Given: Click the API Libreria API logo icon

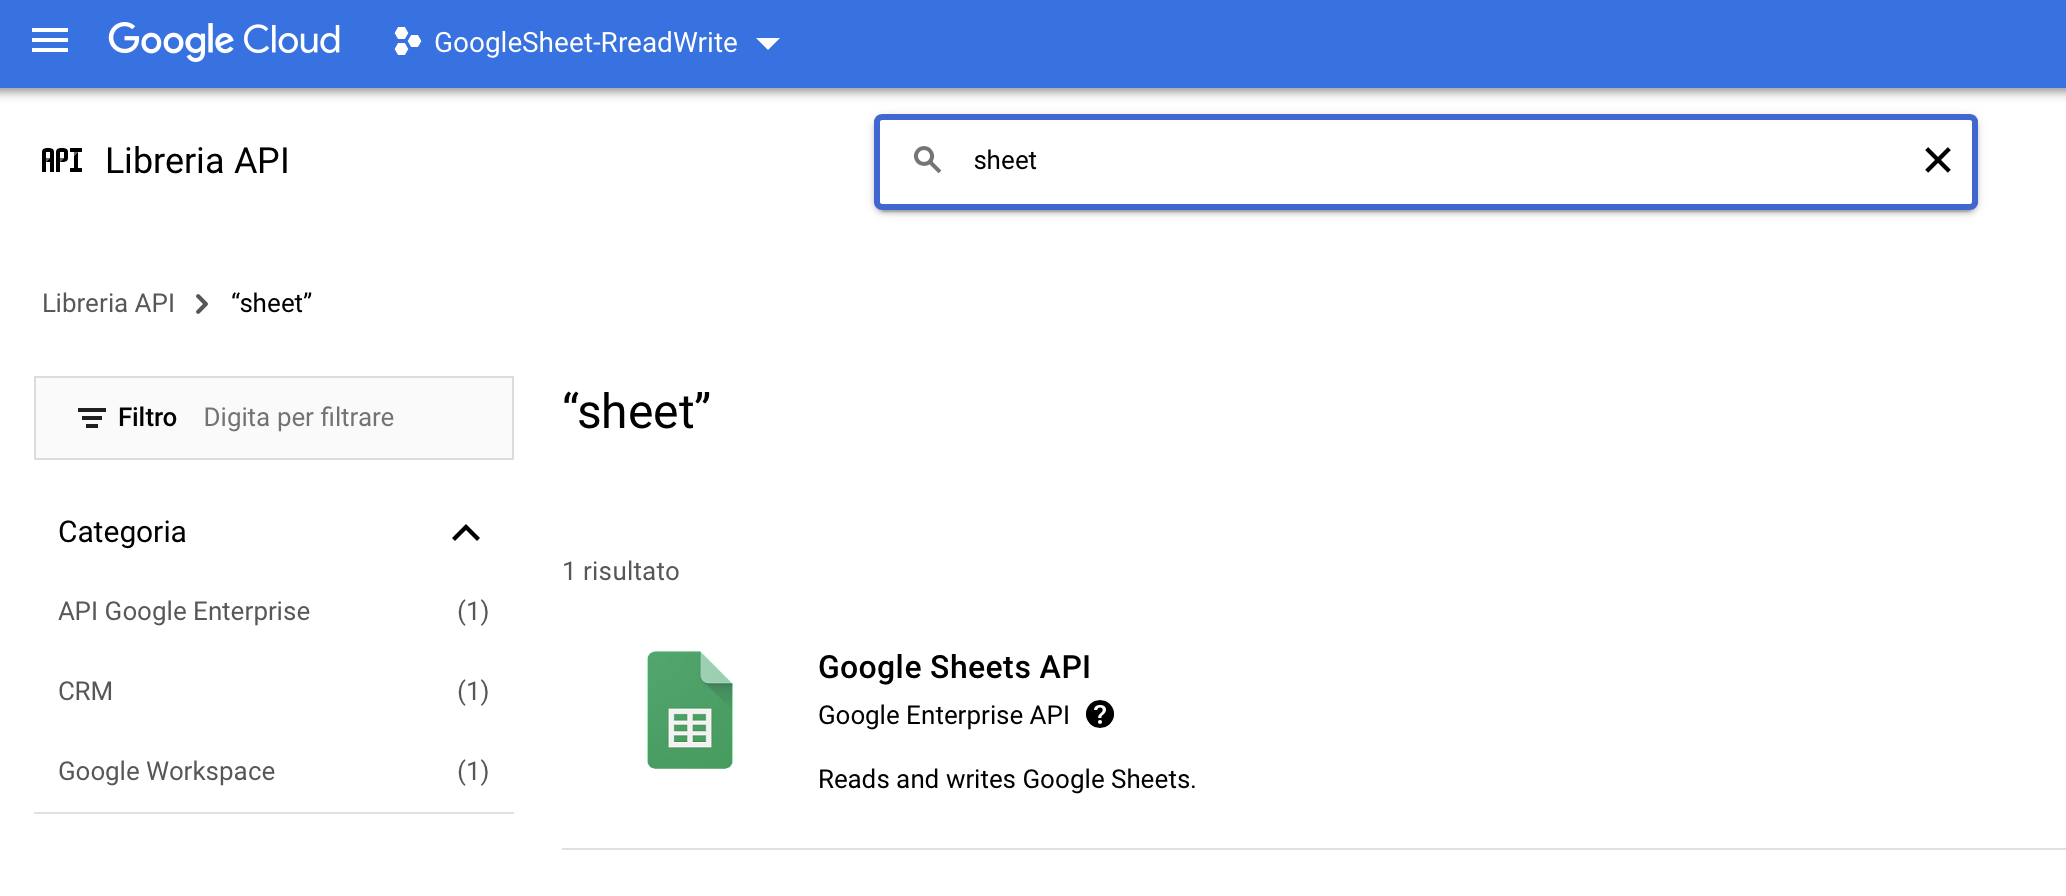Looking at the screenshot, I should pos(62,160).
